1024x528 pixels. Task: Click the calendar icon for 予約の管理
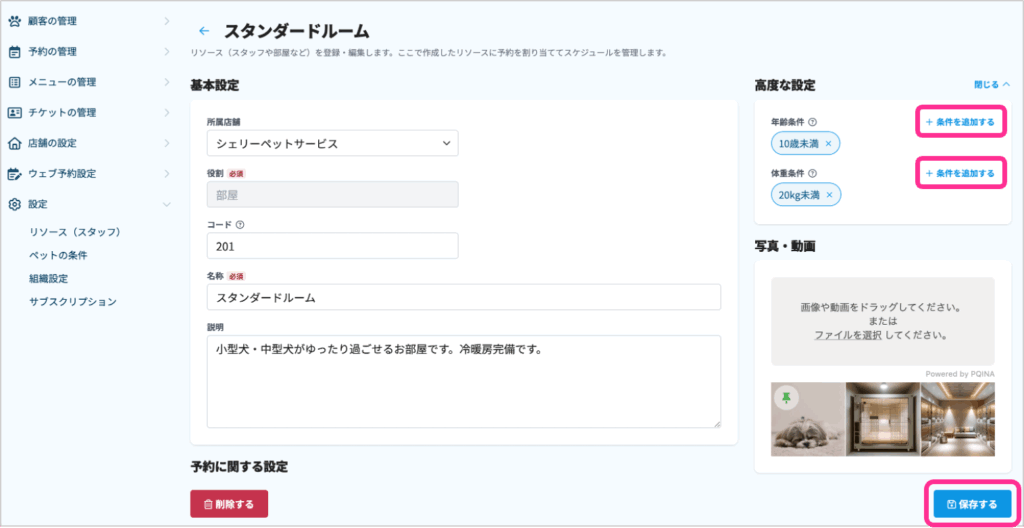coord(14,52)
